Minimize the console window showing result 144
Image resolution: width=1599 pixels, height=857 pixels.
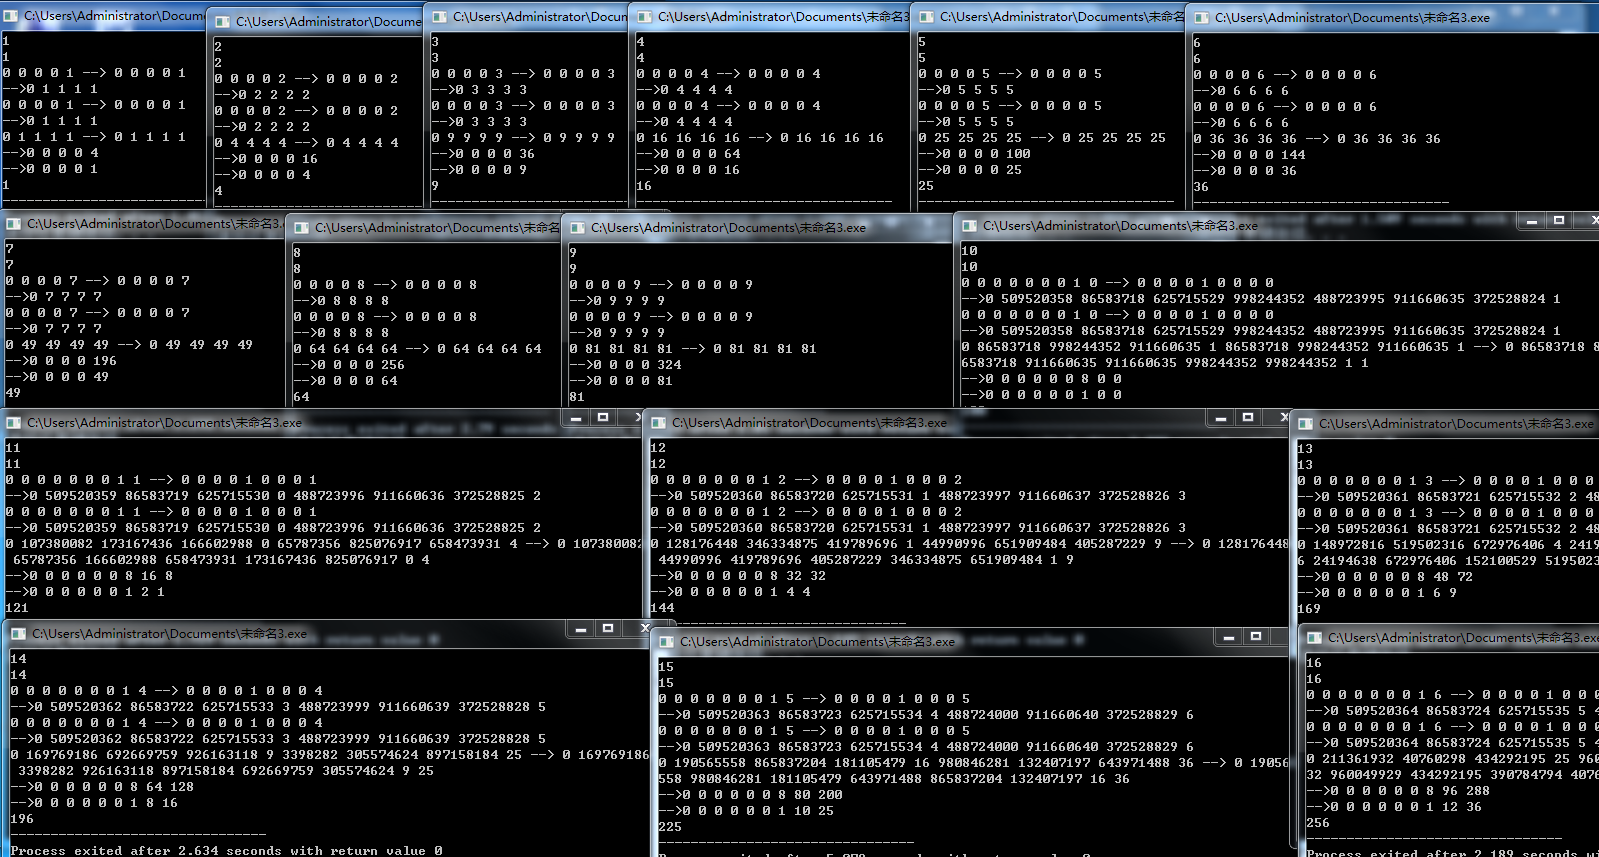(x=1220, y=418)
